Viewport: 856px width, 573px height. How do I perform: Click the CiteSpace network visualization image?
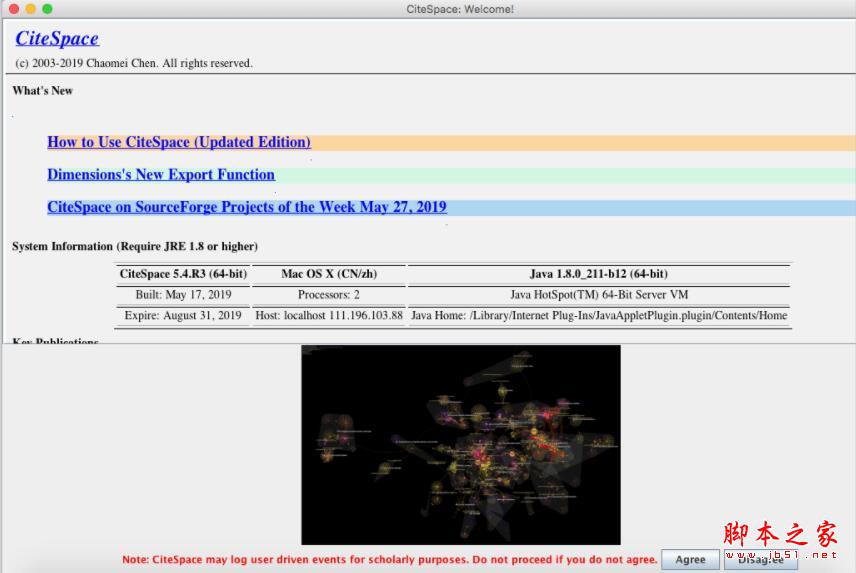(461, 445)
